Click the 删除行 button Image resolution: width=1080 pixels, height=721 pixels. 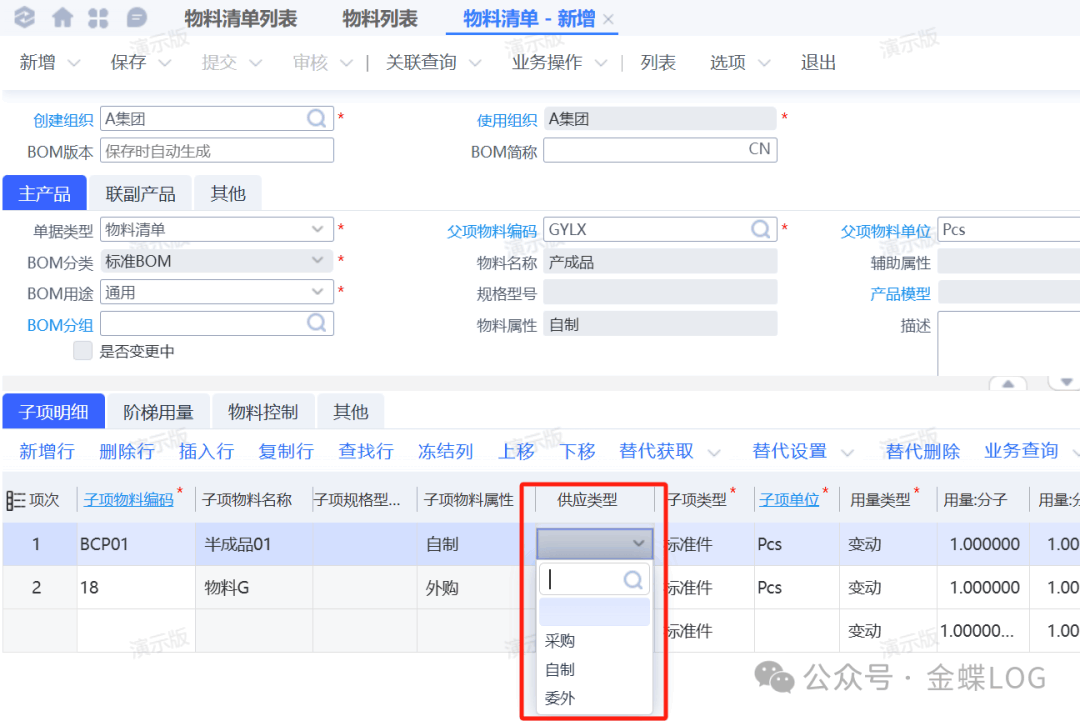pos(127,451)
